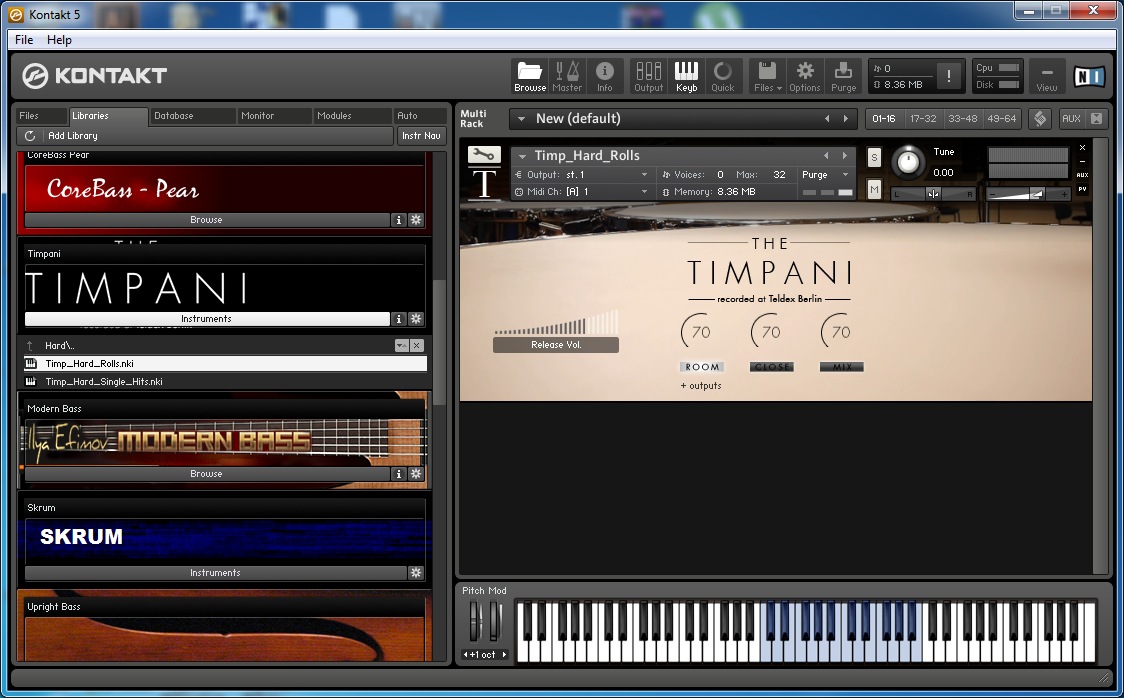The height and width of the screenshot is (698, 1124).
Task: Load previous instrument with left arrow
Action: coord(826,156)
